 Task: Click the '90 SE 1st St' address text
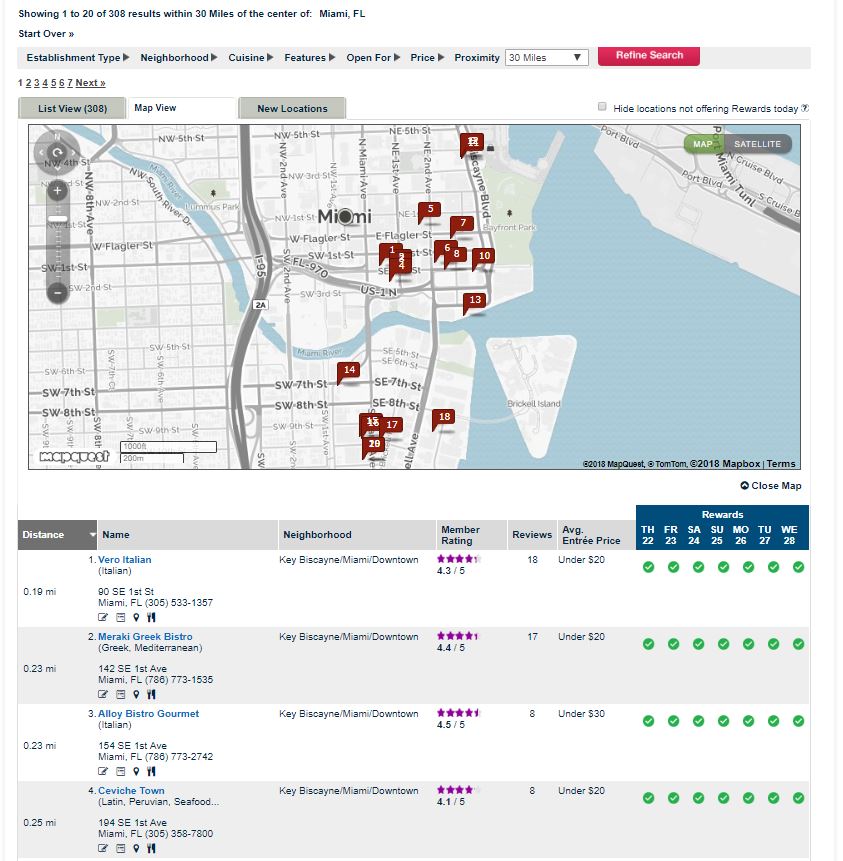click(x=126, y=592)
